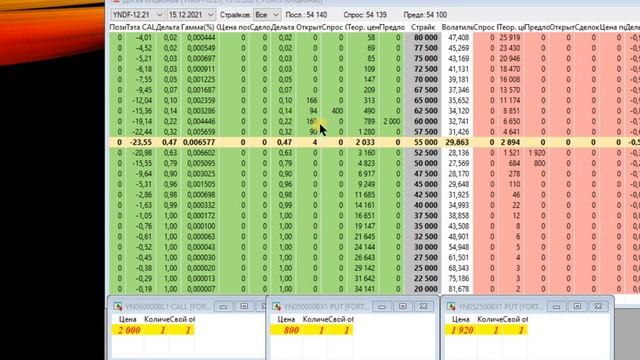Click the icon of the YN052500BX1 PUT window
Screen dimensions: 640x360
click(x=451, y=306)
